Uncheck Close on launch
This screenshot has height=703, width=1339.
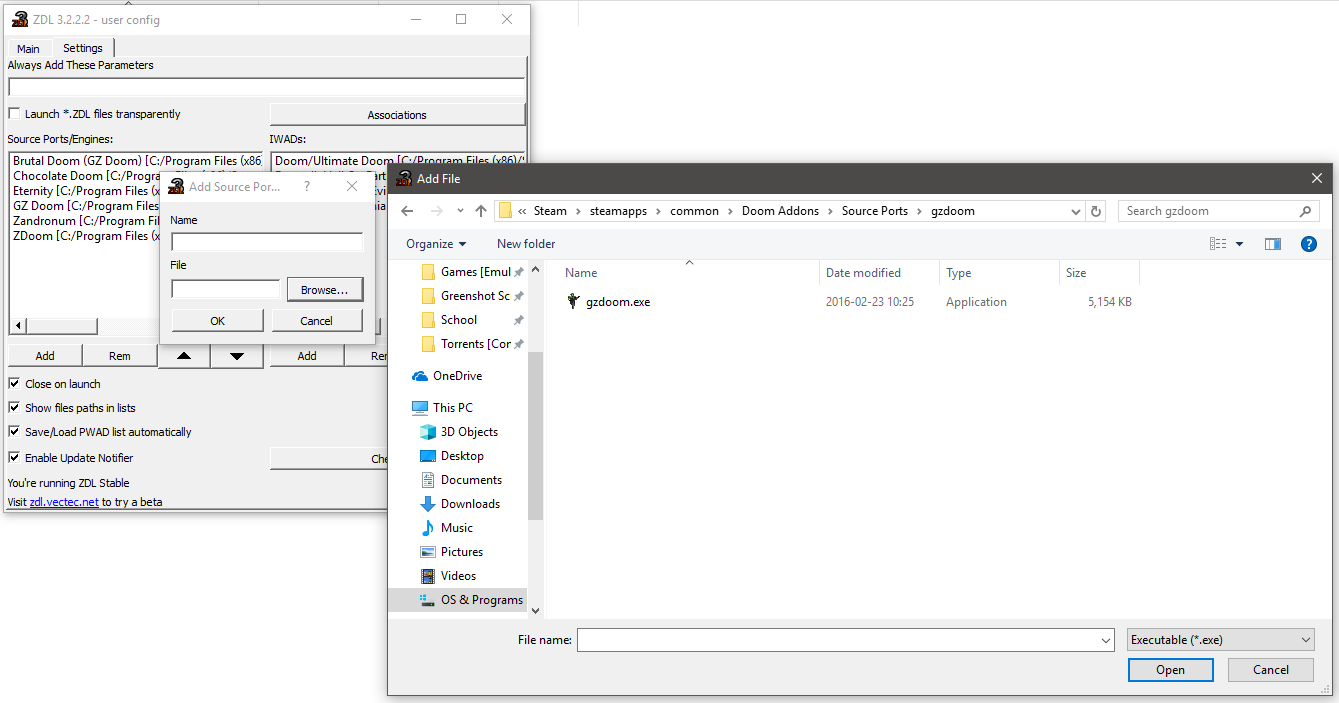click(14, 384)
